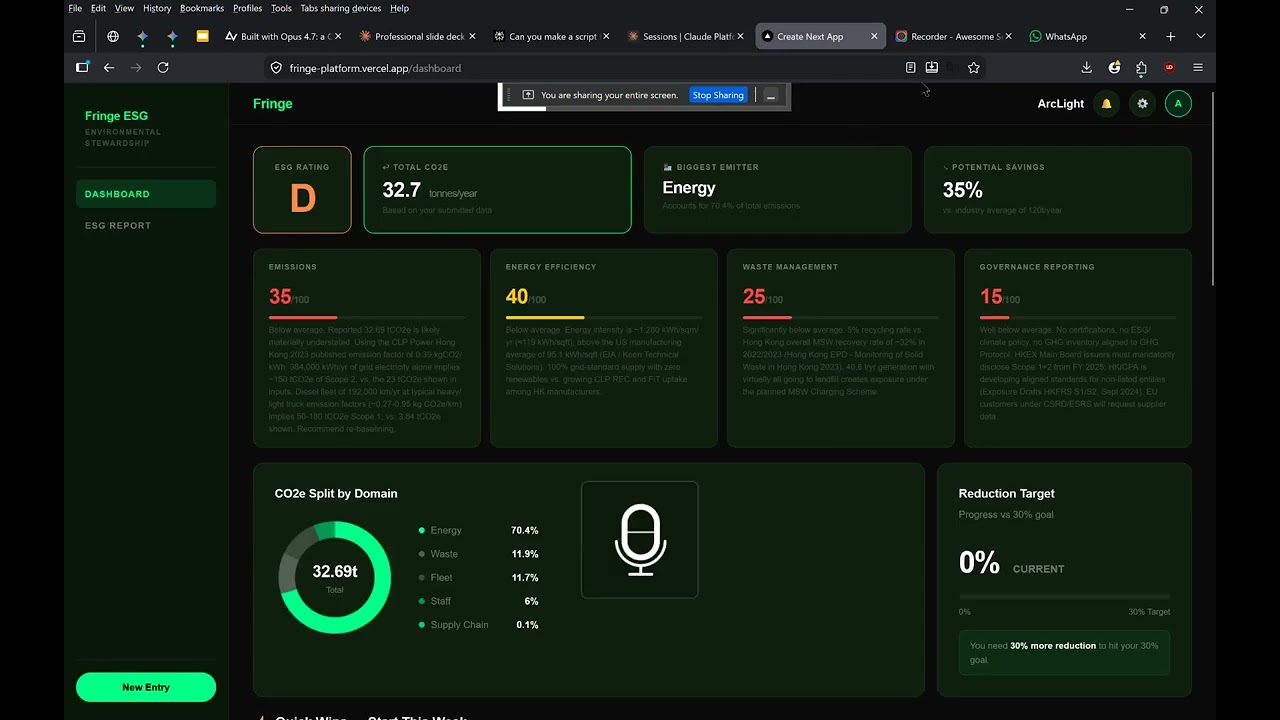This screenshot has width=1280, height=720.
Task: Click the Biggest Emitter Energy card
Action: coord(777,190)
